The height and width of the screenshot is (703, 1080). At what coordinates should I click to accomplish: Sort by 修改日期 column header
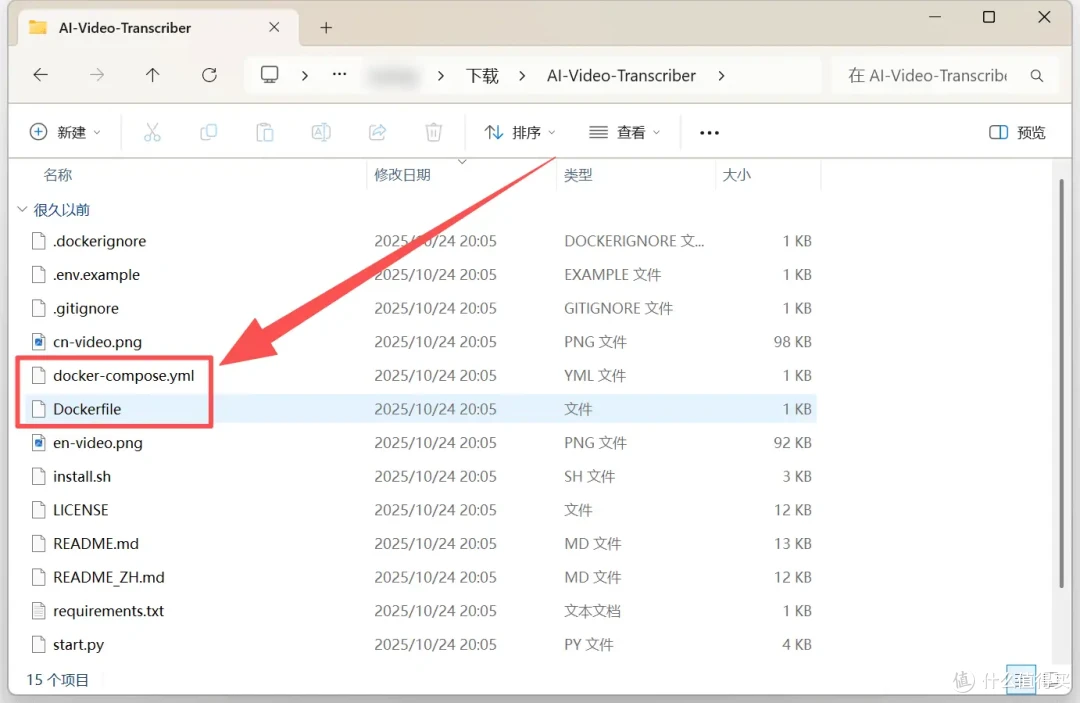tap(402, 175)
